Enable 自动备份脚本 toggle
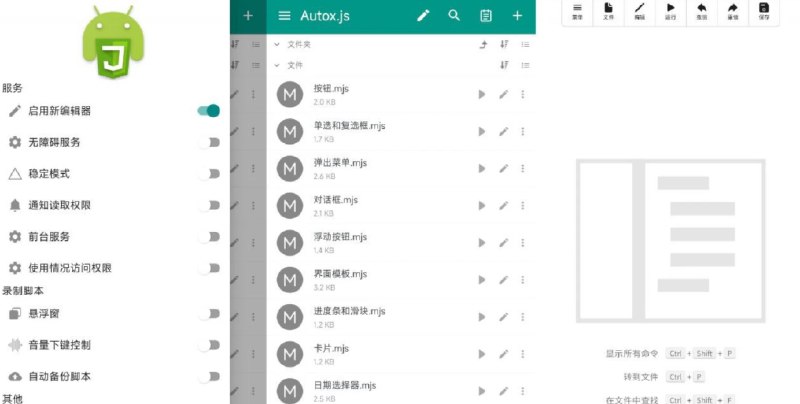Image resolution: width=800 pixels, height=404 pixels. (210, 376)
